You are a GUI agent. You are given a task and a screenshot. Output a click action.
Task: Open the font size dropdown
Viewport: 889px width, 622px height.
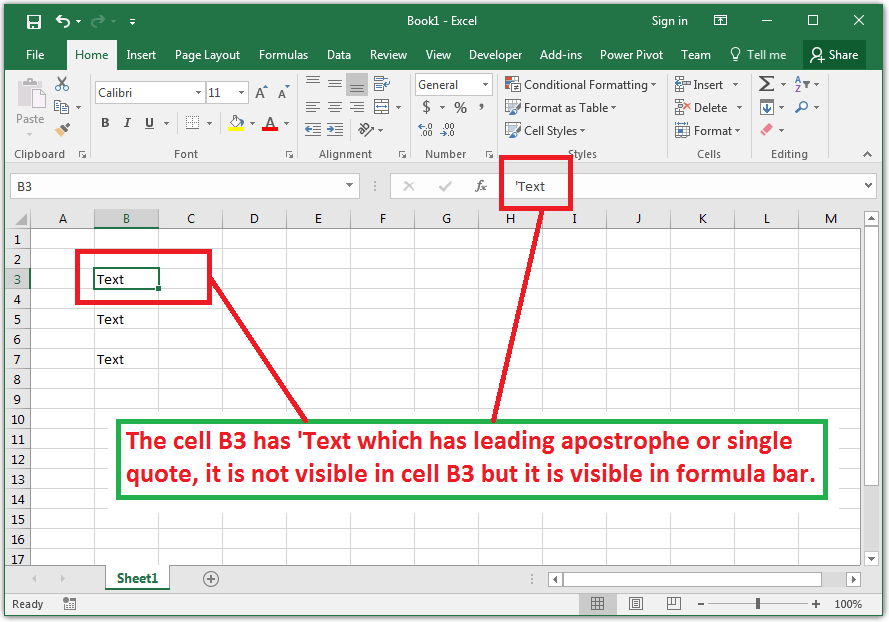point(241,92)
